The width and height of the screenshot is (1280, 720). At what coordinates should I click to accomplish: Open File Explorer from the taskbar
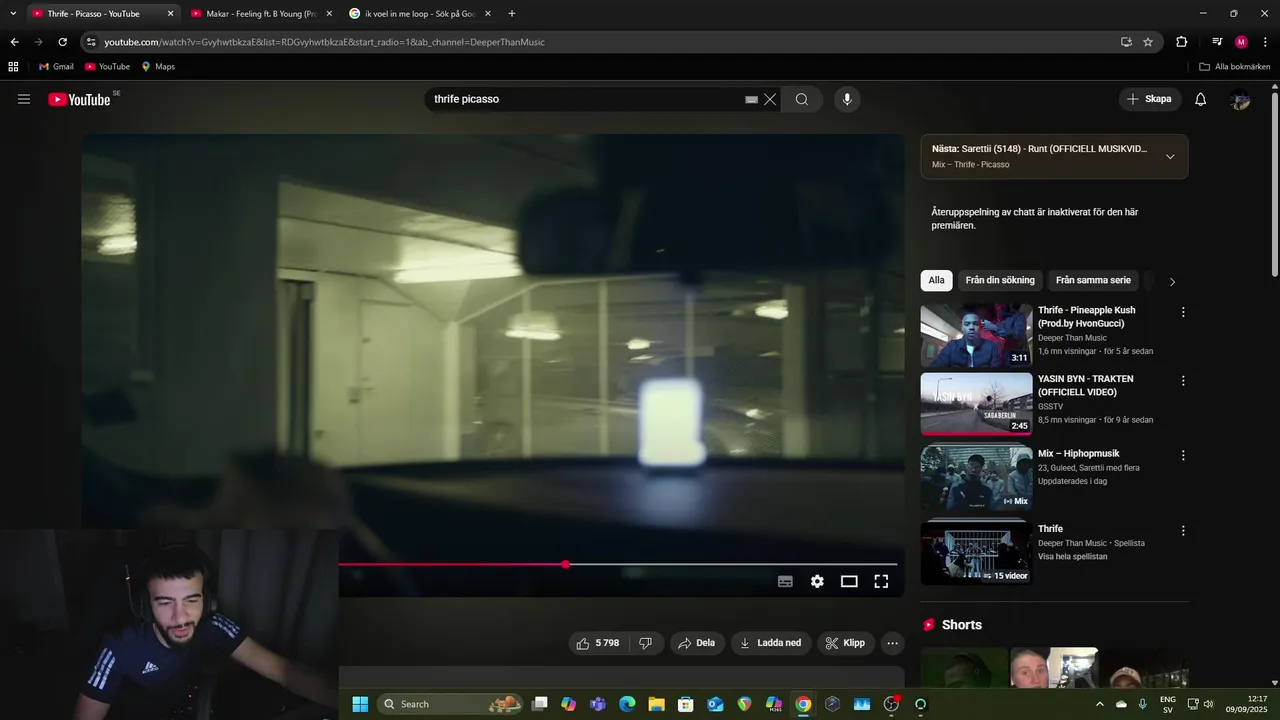pos(657,704)
